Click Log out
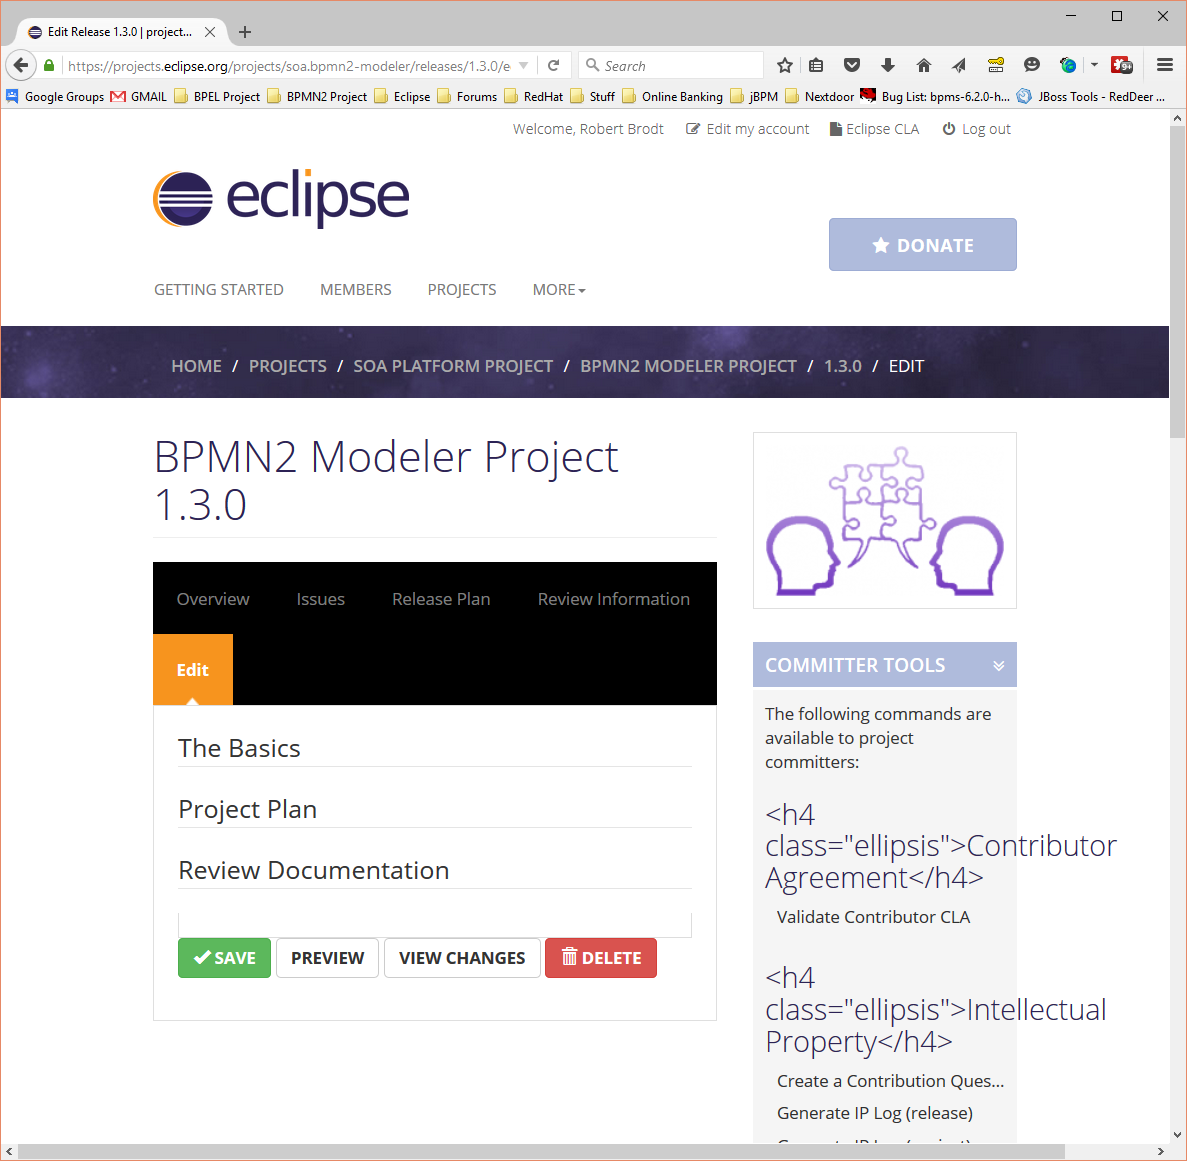 click(x=977, y=129)
